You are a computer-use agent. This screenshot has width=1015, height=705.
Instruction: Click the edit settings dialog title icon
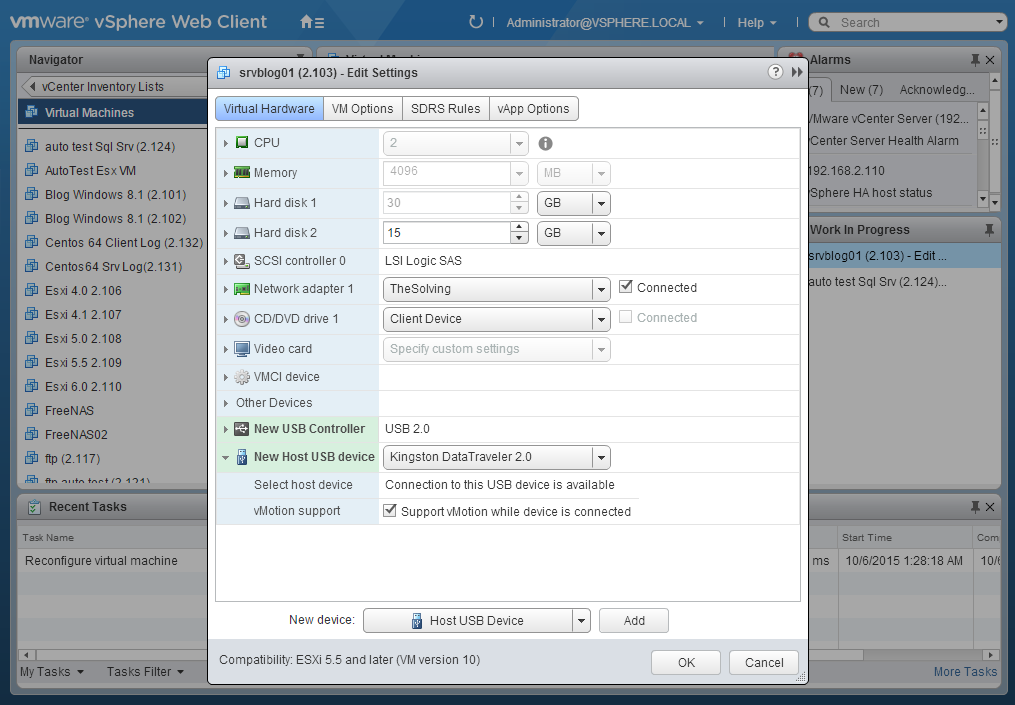224,73
